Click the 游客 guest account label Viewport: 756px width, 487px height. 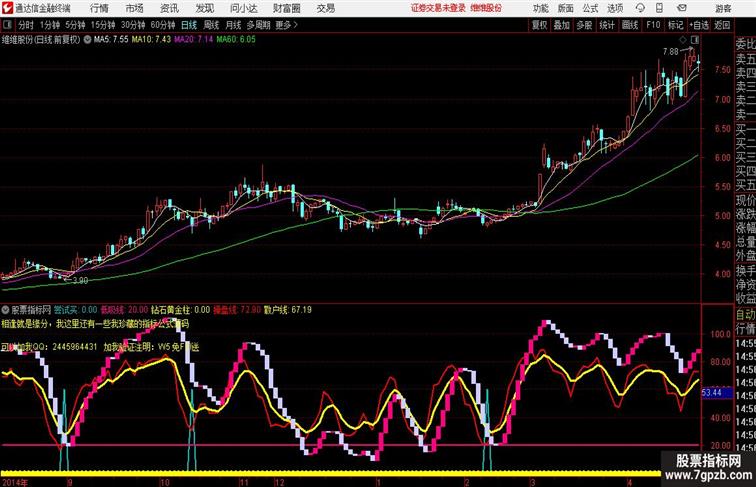pos(723,9)
